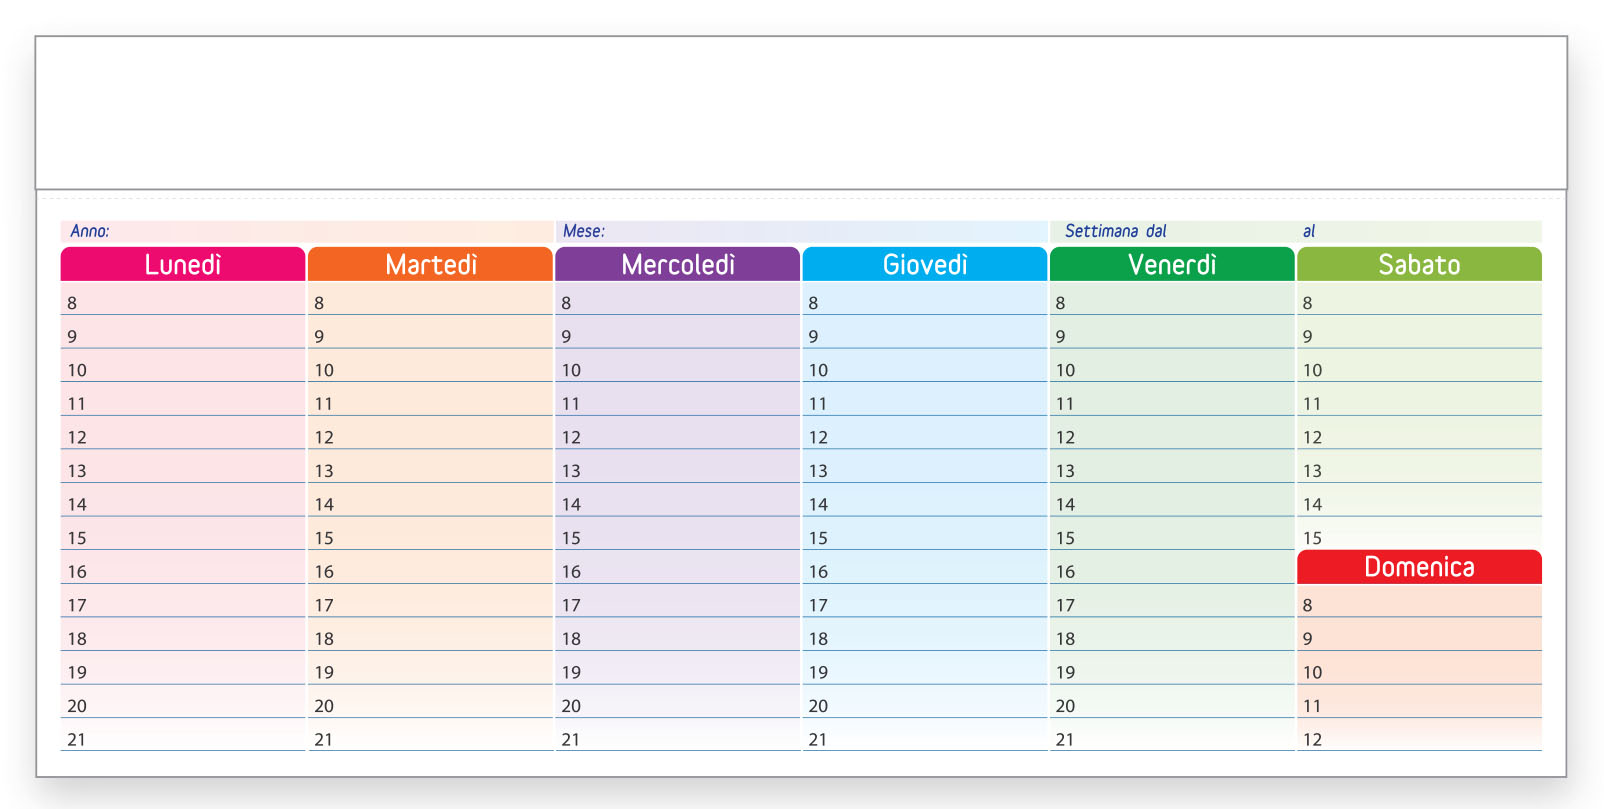Select the Martedì day header

click(430, 264)
